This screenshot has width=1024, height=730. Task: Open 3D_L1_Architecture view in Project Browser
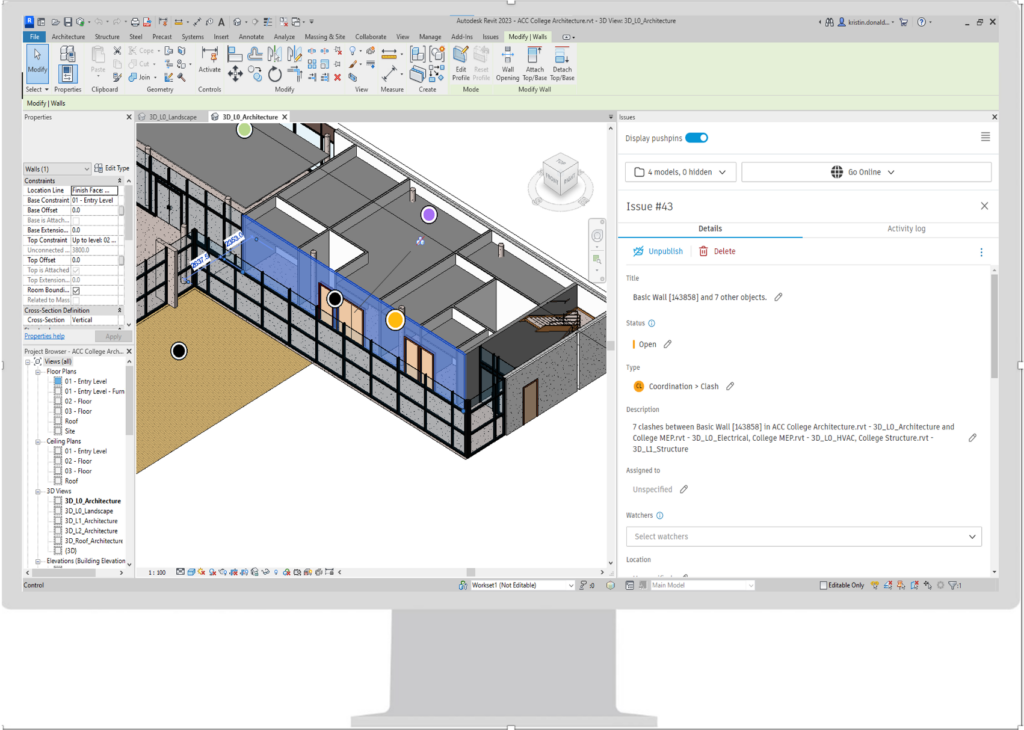click(91, 521)
